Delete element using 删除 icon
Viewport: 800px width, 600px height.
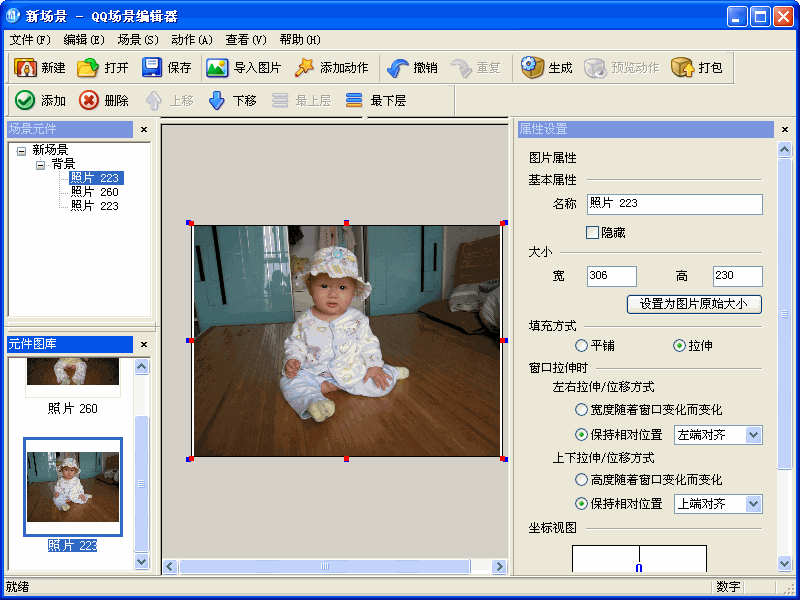pos(89,100)
